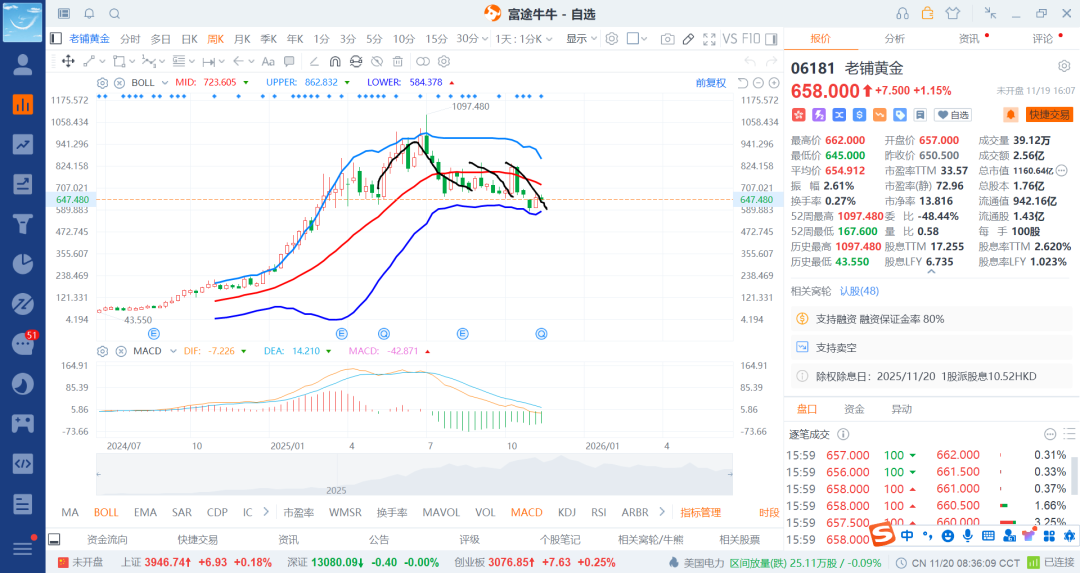This screenshot has width=1080, height=573.
Task: Toggle 自选 watchlist heart button
Action: (x=953, y=115)
